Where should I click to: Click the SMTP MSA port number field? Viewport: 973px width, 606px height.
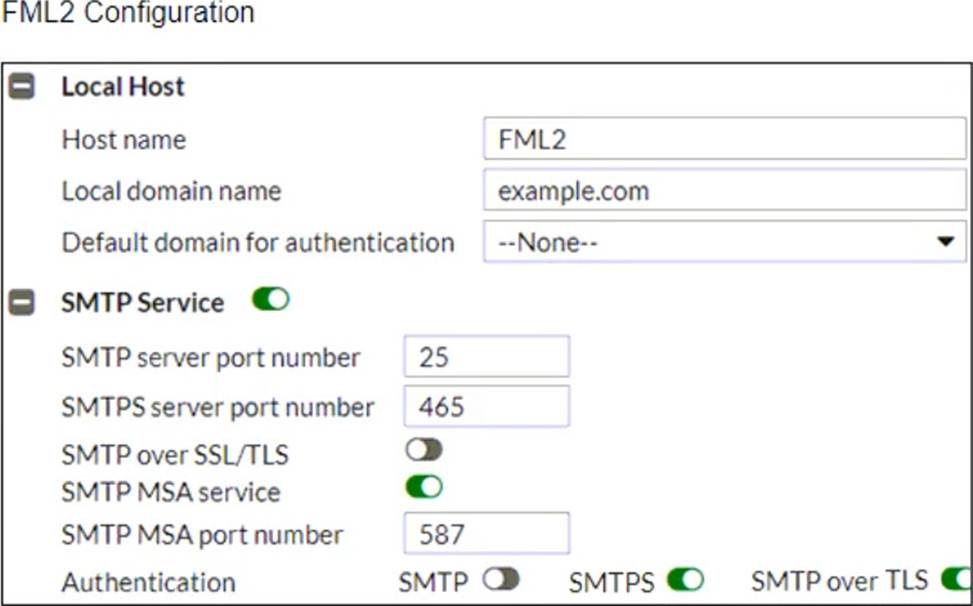point(486,533)
